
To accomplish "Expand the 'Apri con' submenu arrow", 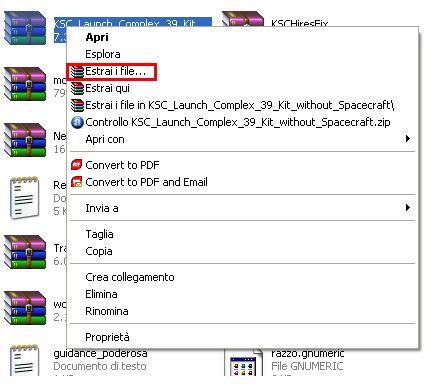I will click(x=407, y=139).
